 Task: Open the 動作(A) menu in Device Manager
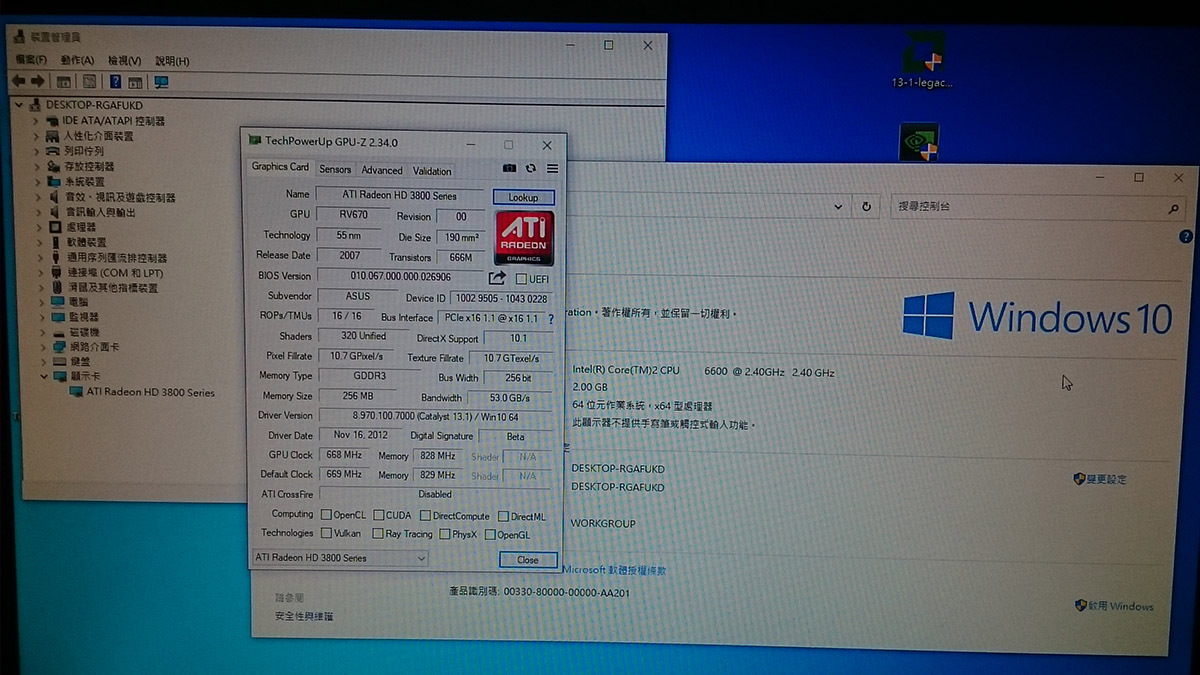point(77,61)
